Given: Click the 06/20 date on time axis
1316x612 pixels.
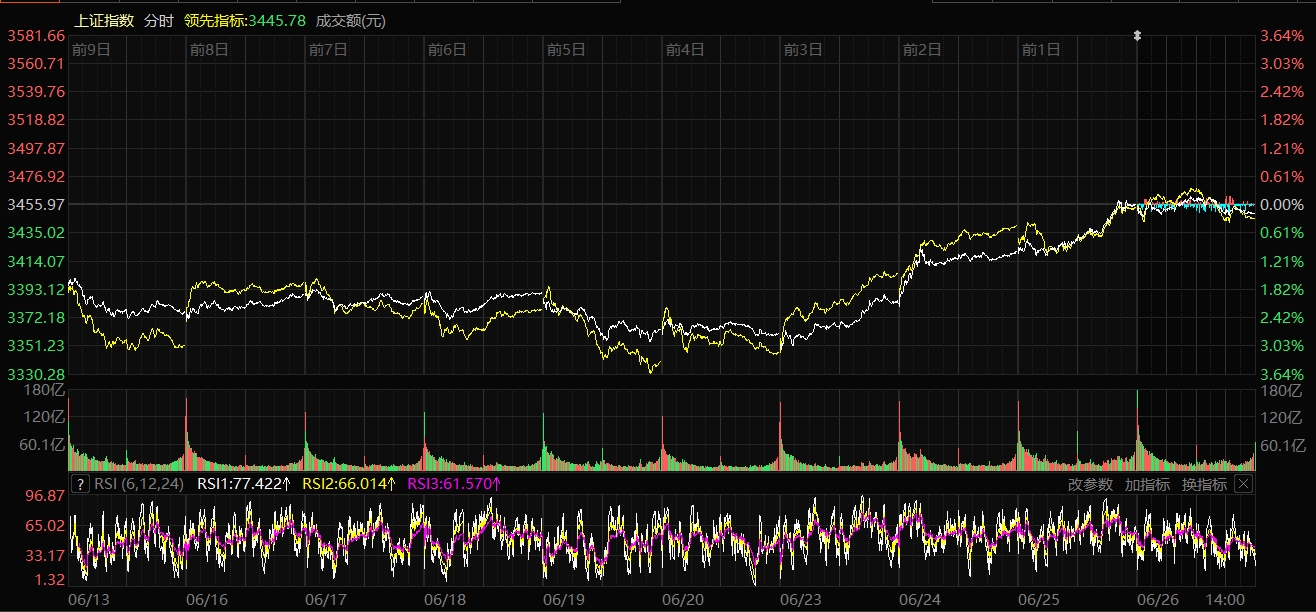Looking at the screenshot, I should tap(683, 599).
